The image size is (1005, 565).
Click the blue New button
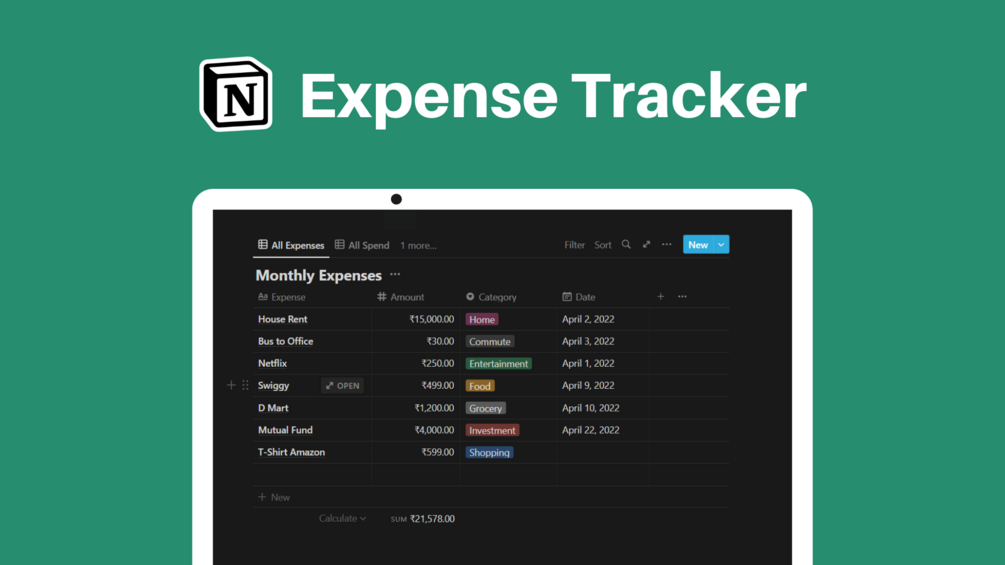click(698, 244)
